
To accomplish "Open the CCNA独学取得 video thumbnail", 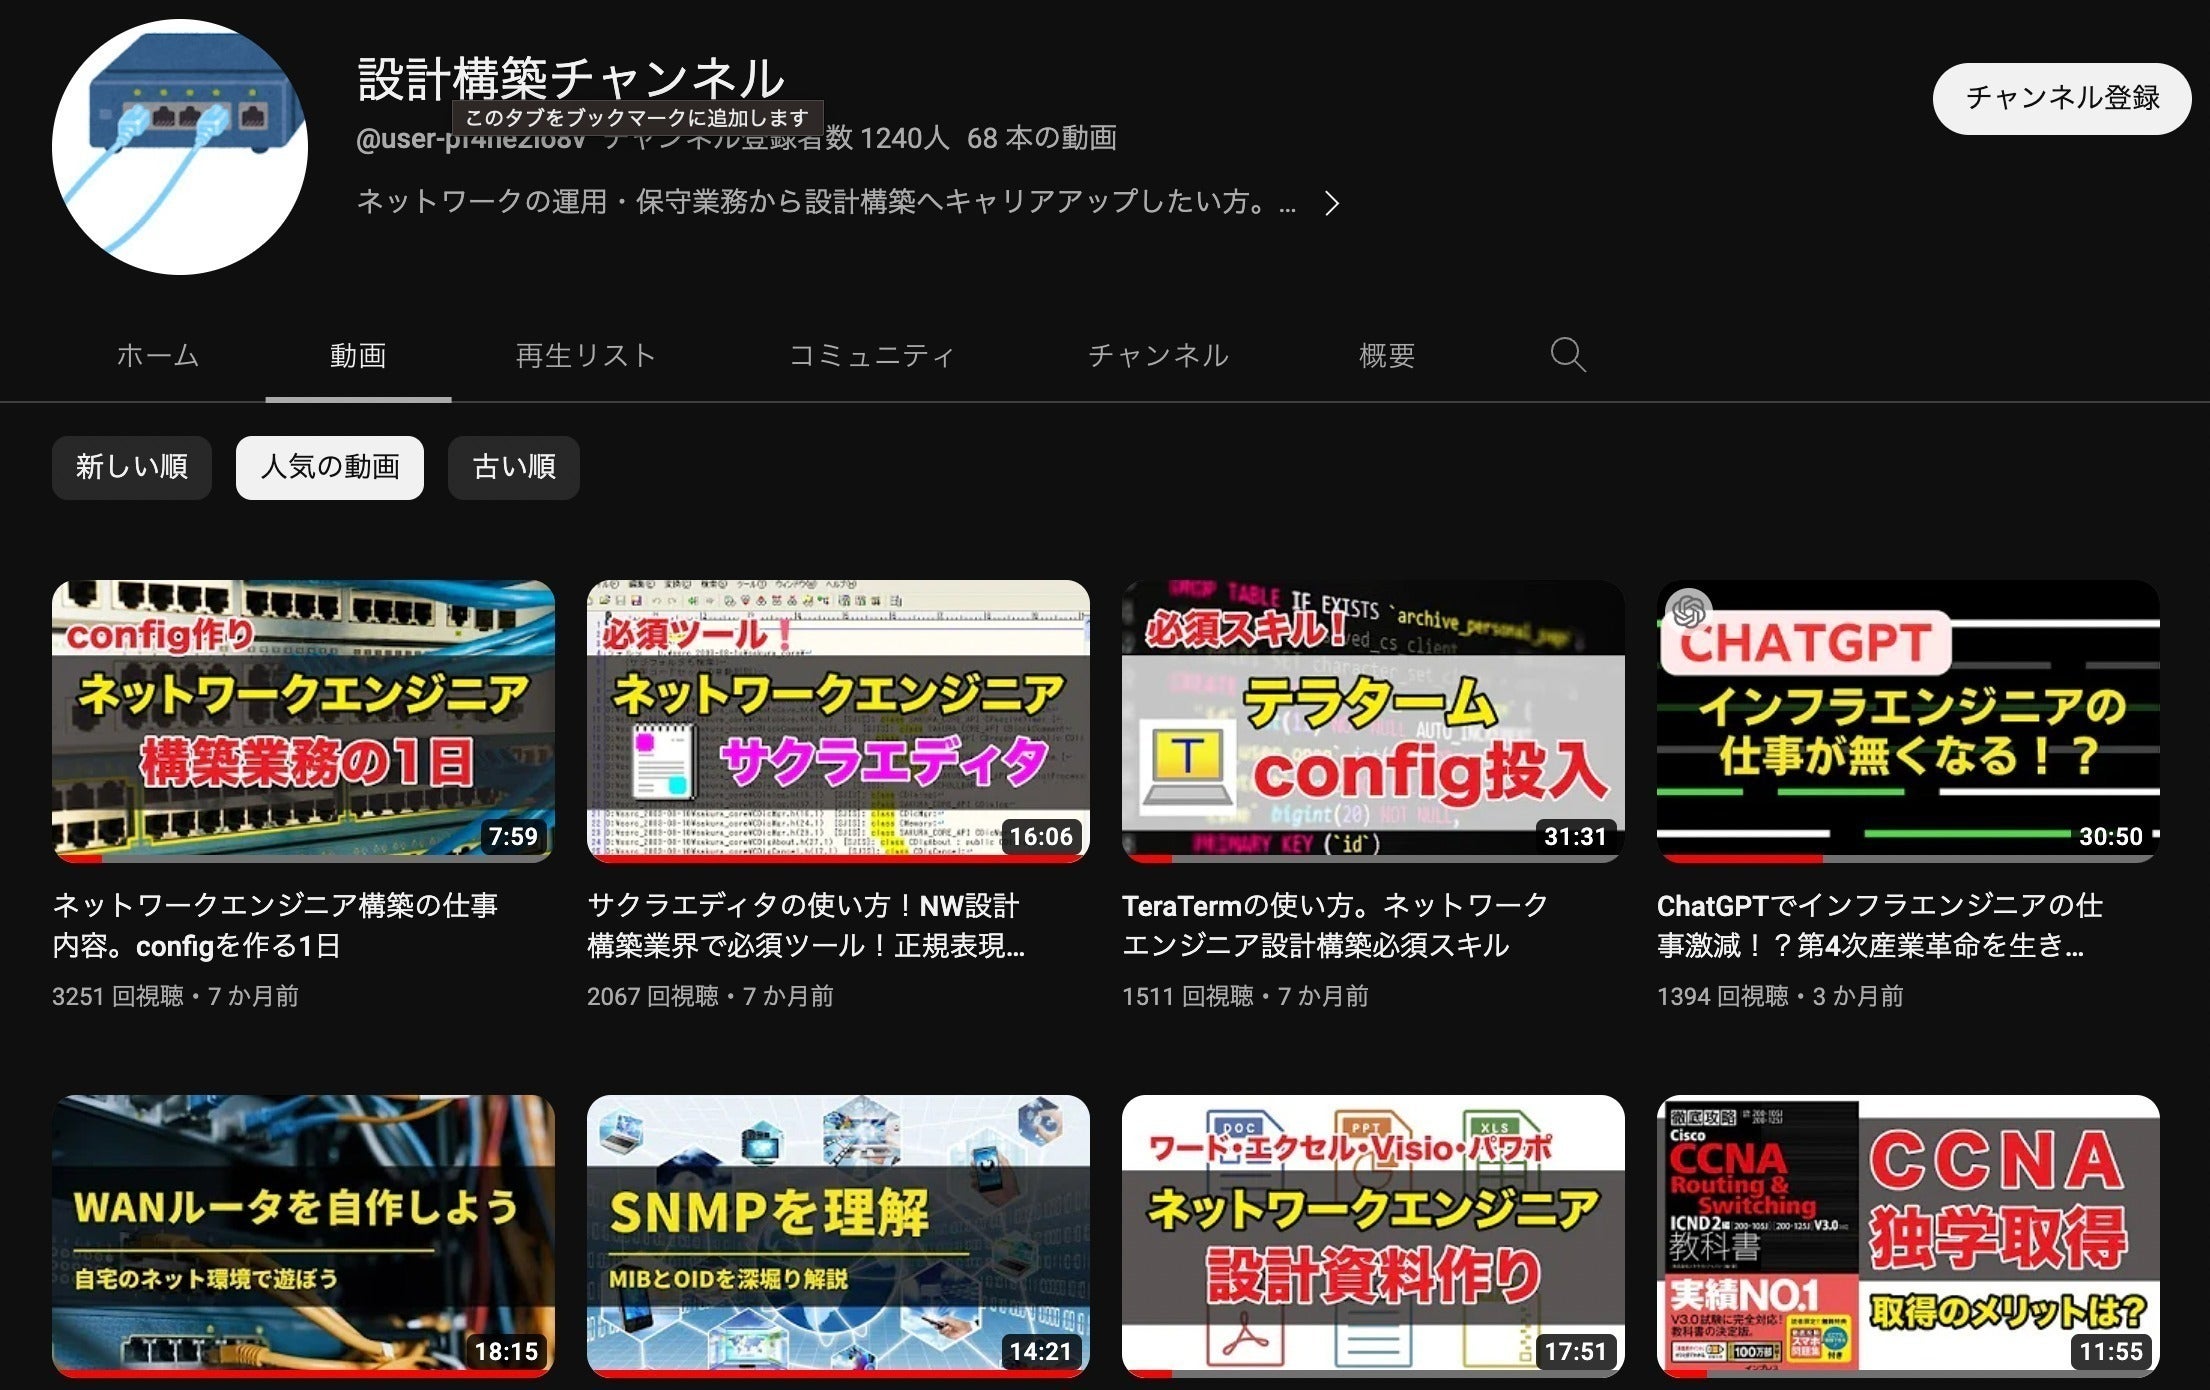I will 1908,1235.
